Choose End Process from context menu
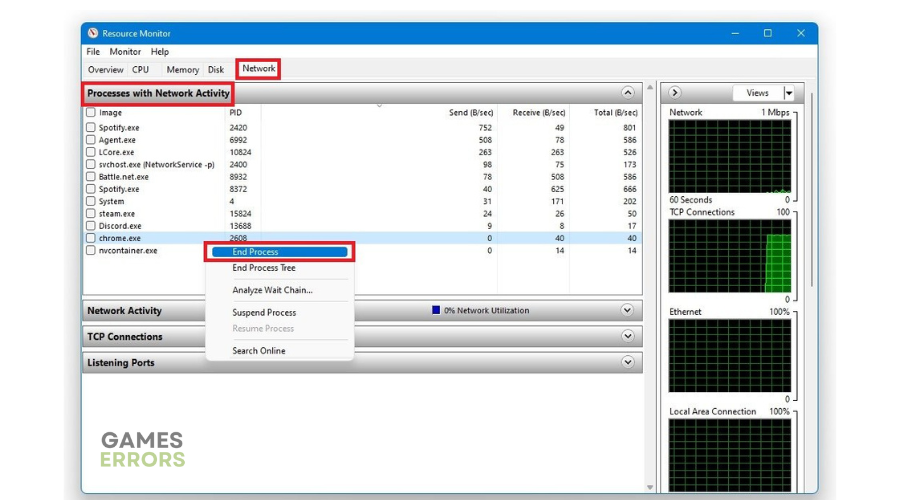 pyautogui.click(x=280, y=252)
